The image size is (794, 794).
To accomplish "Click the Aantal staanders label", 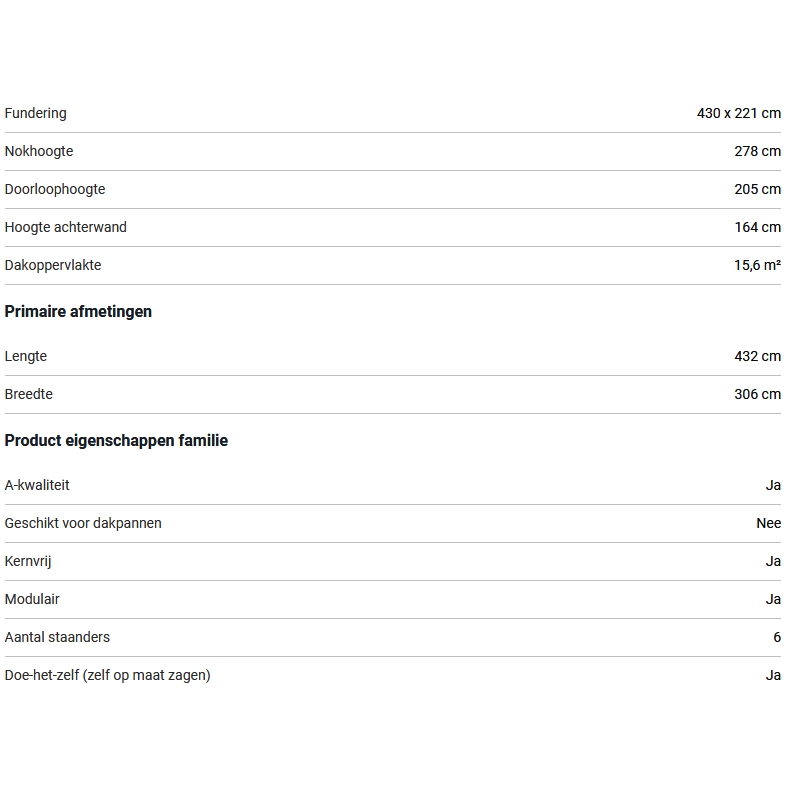I will (x=57, y=638).
